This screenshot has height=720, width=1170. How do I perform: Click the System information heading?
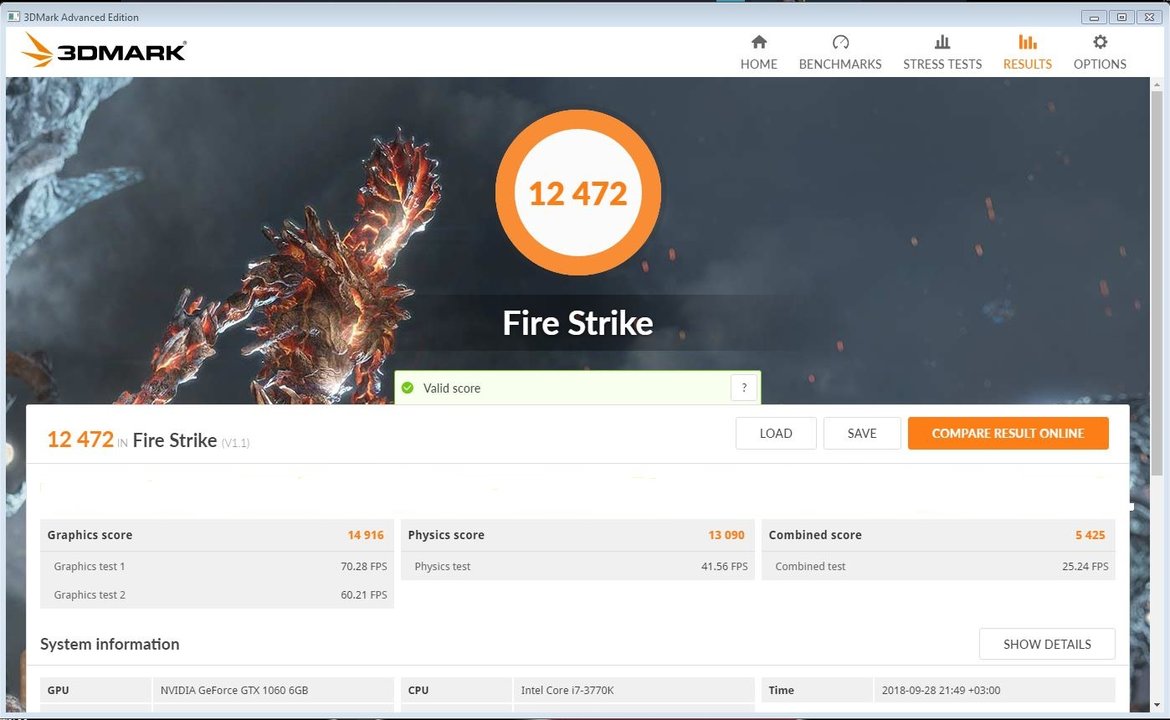tap(110, 644)
